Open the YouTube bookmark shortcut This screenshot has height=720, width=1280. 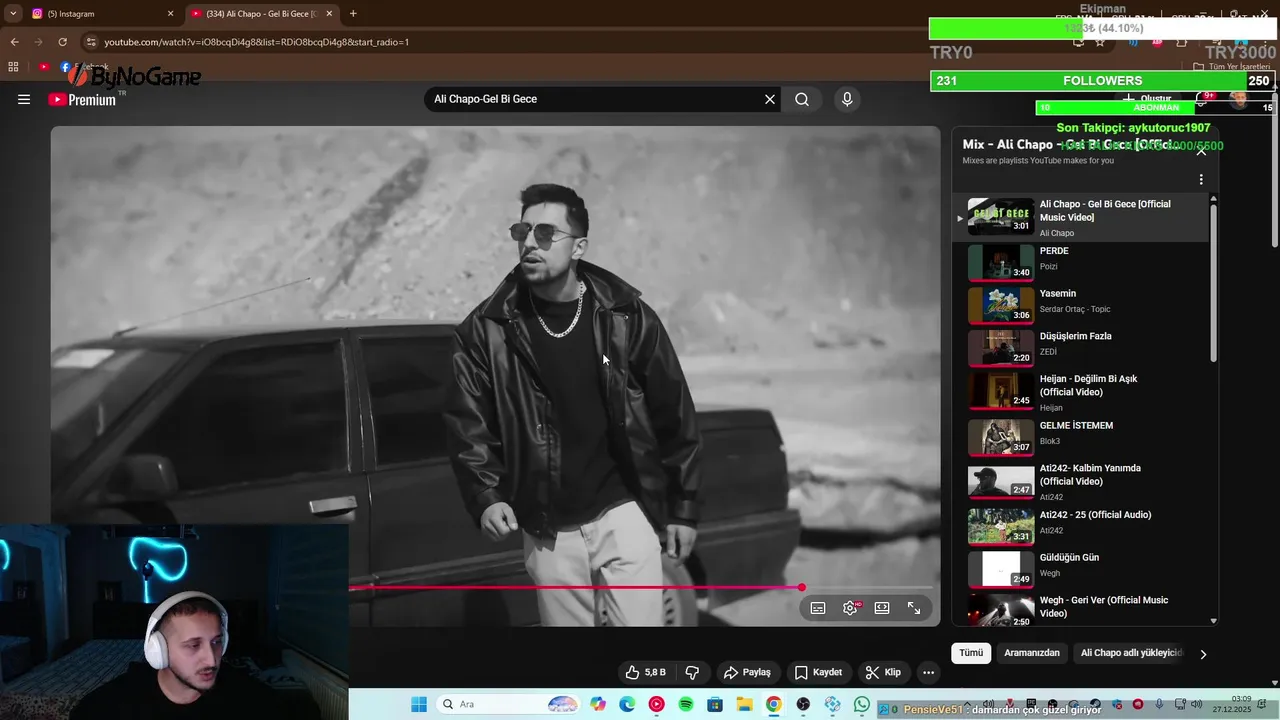tap(44, 67)
